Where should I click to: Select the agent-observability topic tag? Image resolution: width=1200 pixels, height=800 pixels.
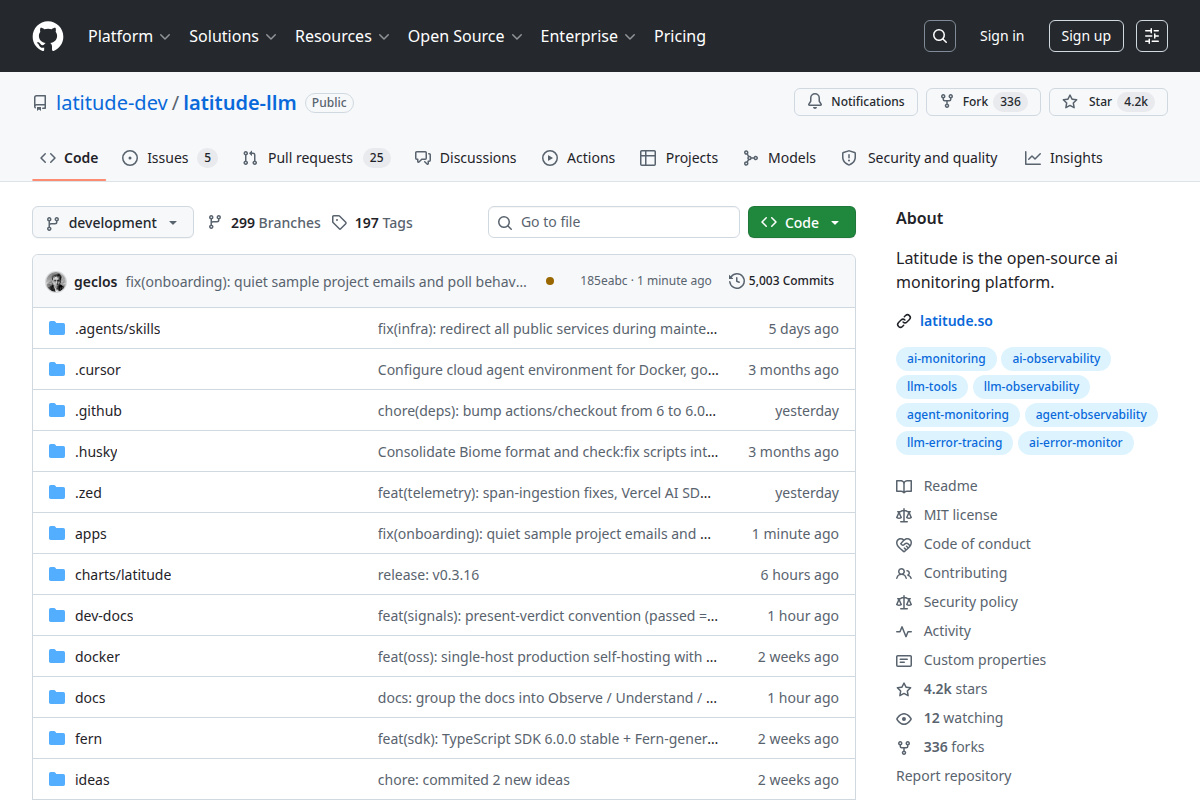click(1091, 415)
